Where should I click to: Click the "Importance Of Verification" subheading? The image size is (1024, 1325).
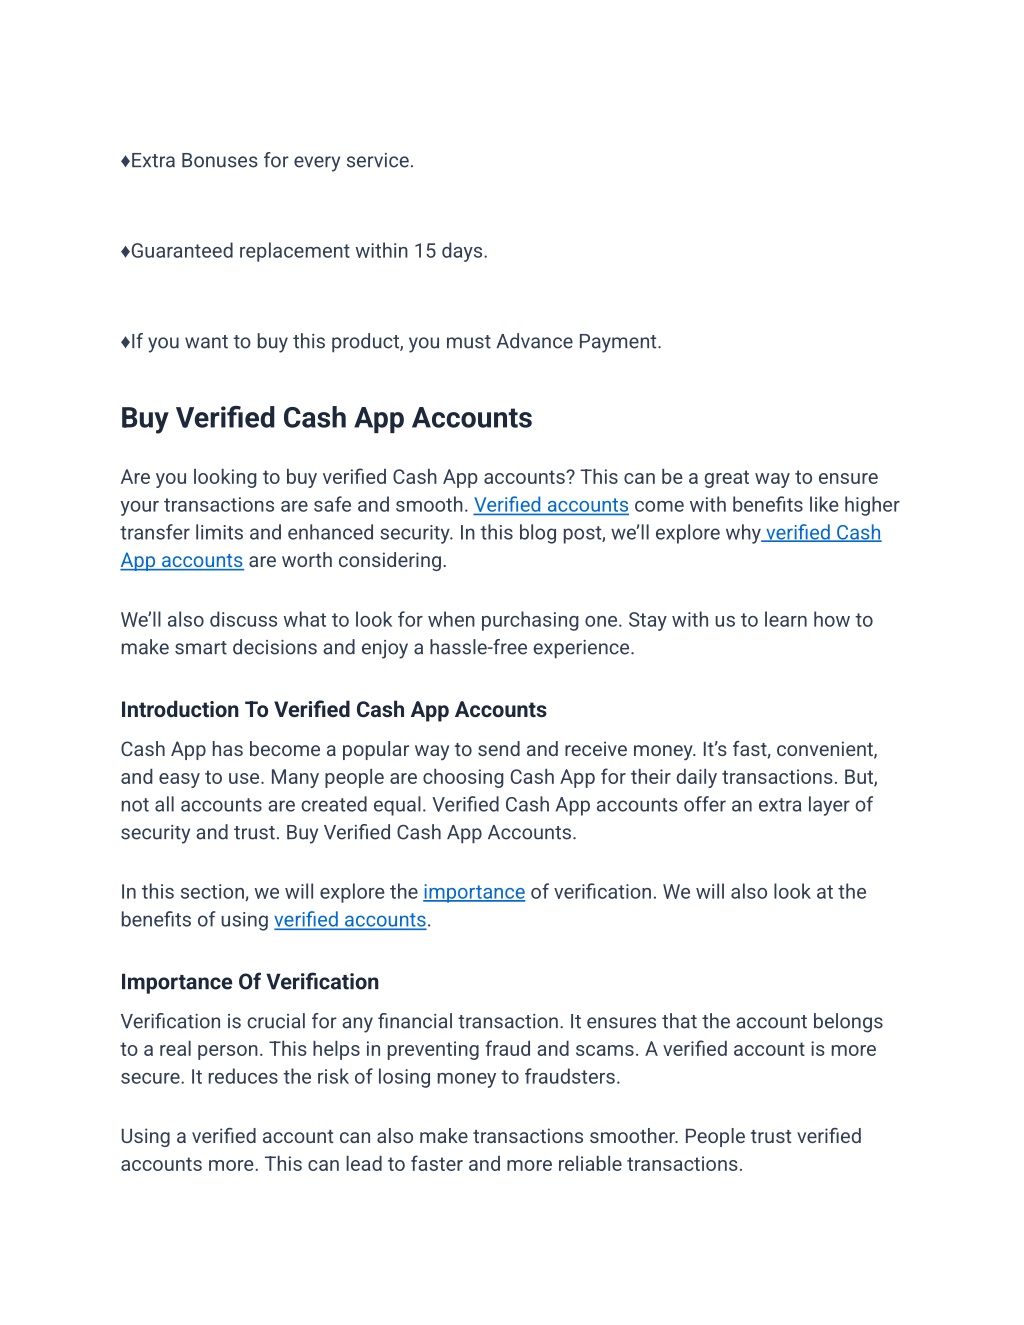click(250, 982)
